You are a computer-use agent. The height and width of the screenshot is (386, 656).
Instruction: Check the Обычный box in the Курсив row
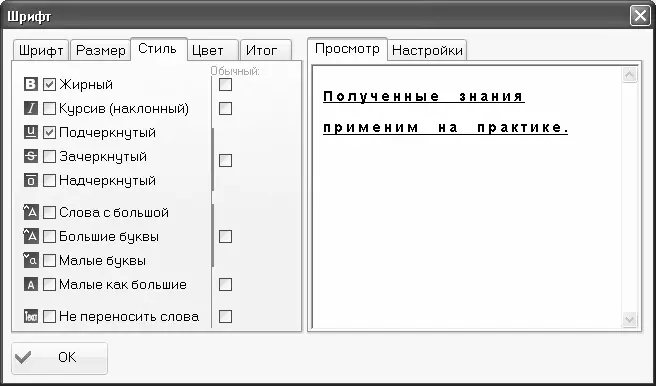pyautogui.click(x=226, y=109)
